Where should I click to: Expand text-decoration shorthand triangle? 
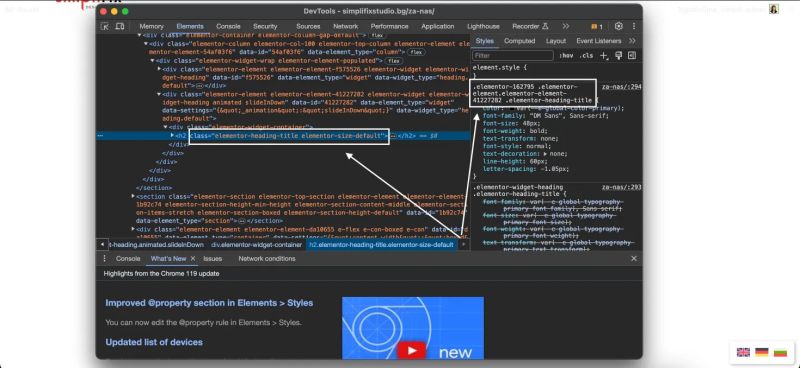(x=546, y=154)
